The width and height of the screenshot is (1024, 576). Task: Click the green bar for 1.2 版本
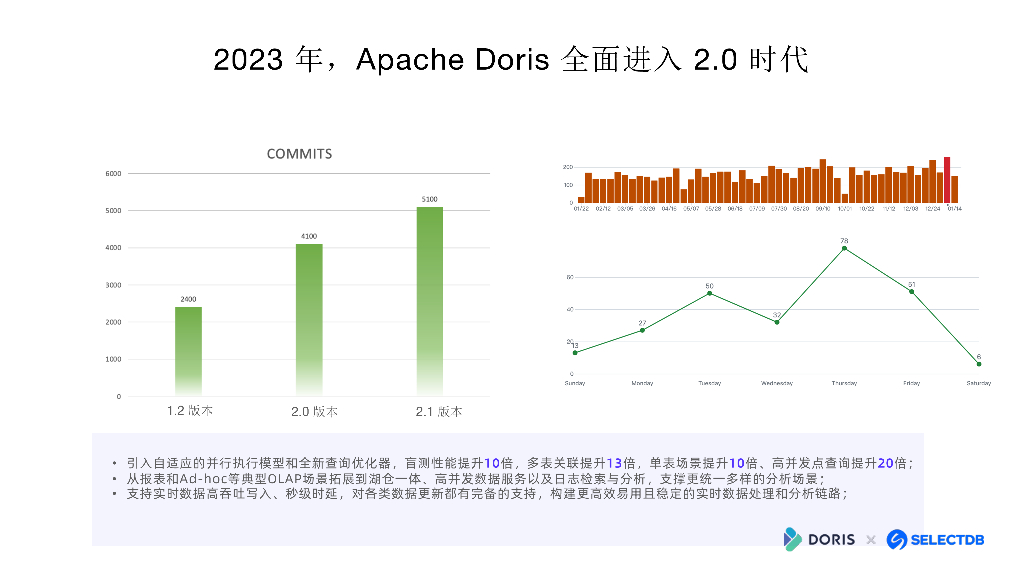[x=188, y=351]
